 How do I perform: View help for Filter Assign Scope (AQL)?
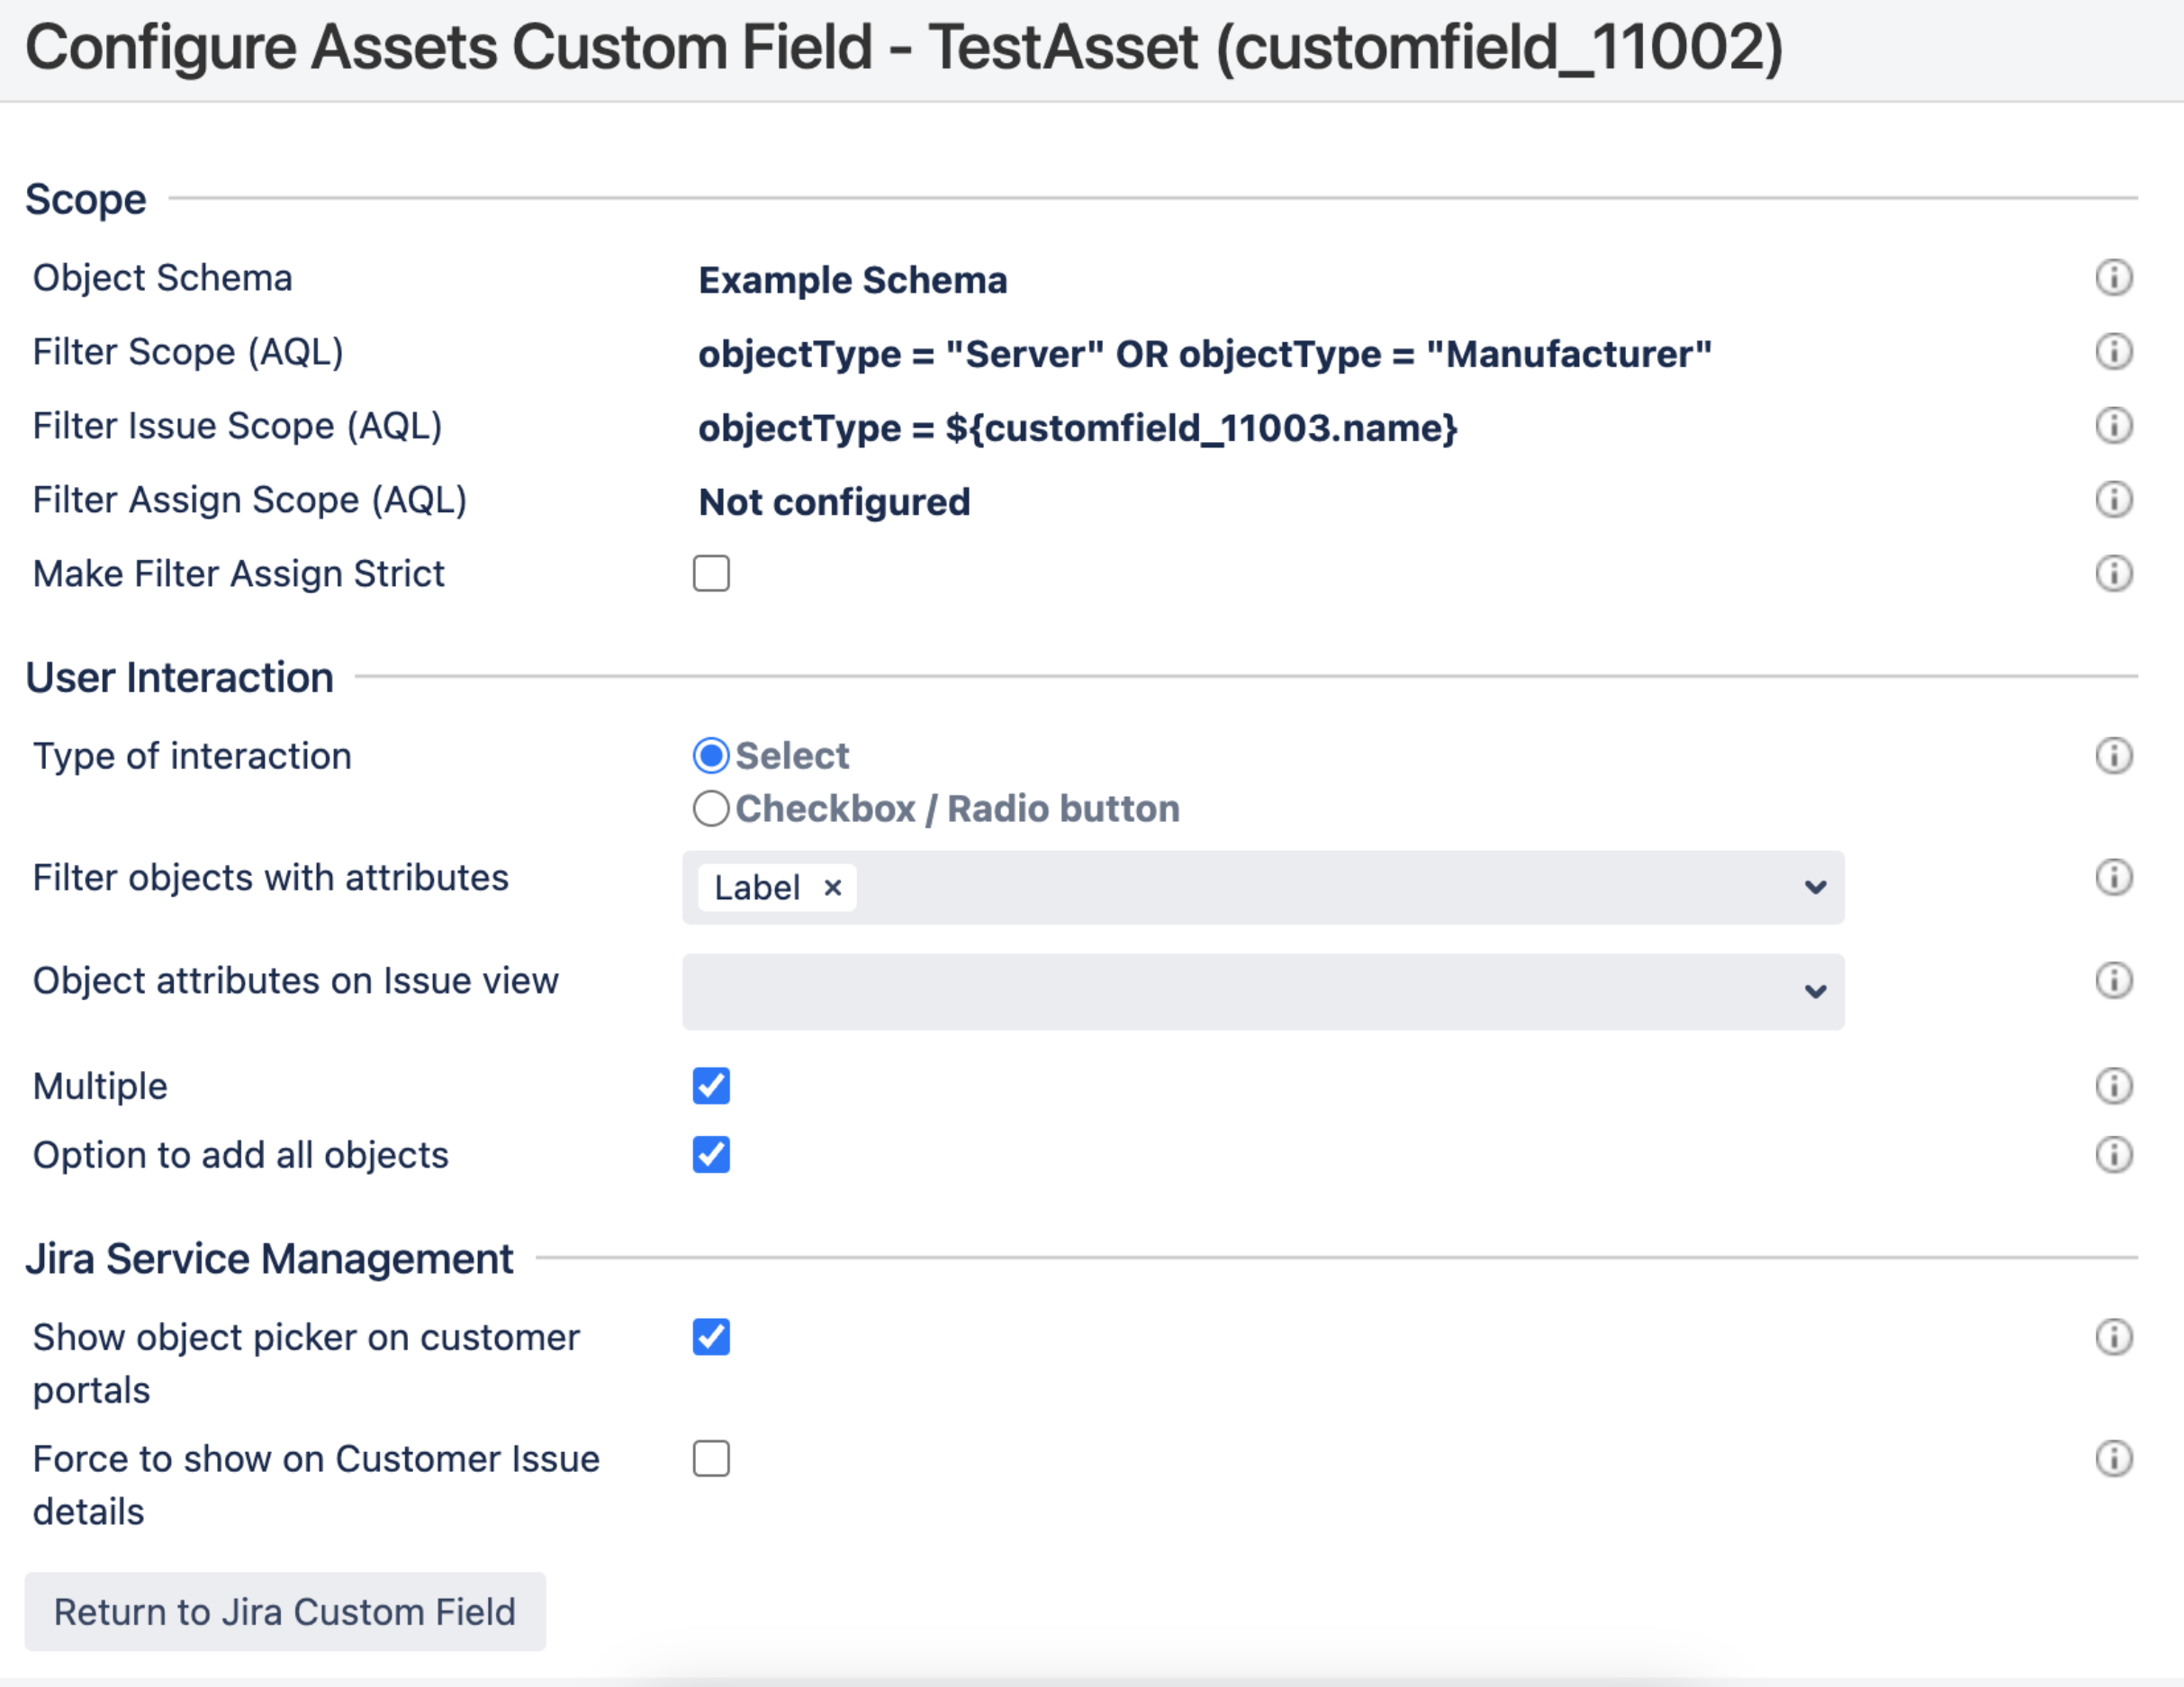coord(2113,500)
